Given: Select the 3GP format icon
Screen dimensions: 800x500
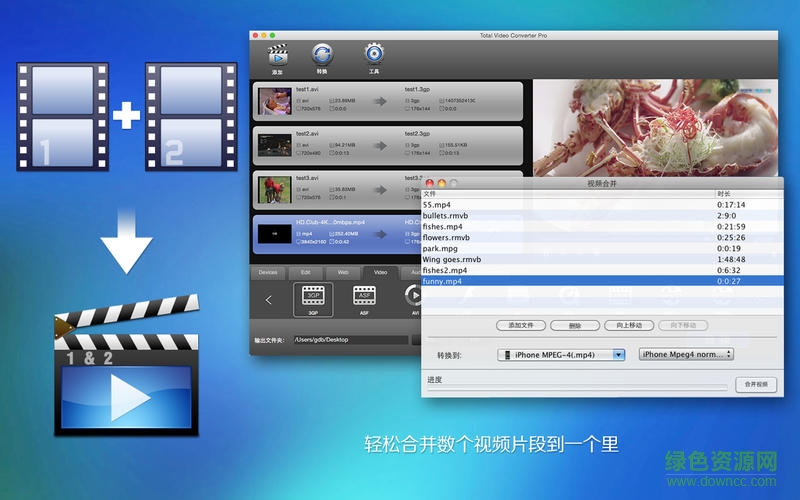Looking at the screenshot, I should point(313,297).
